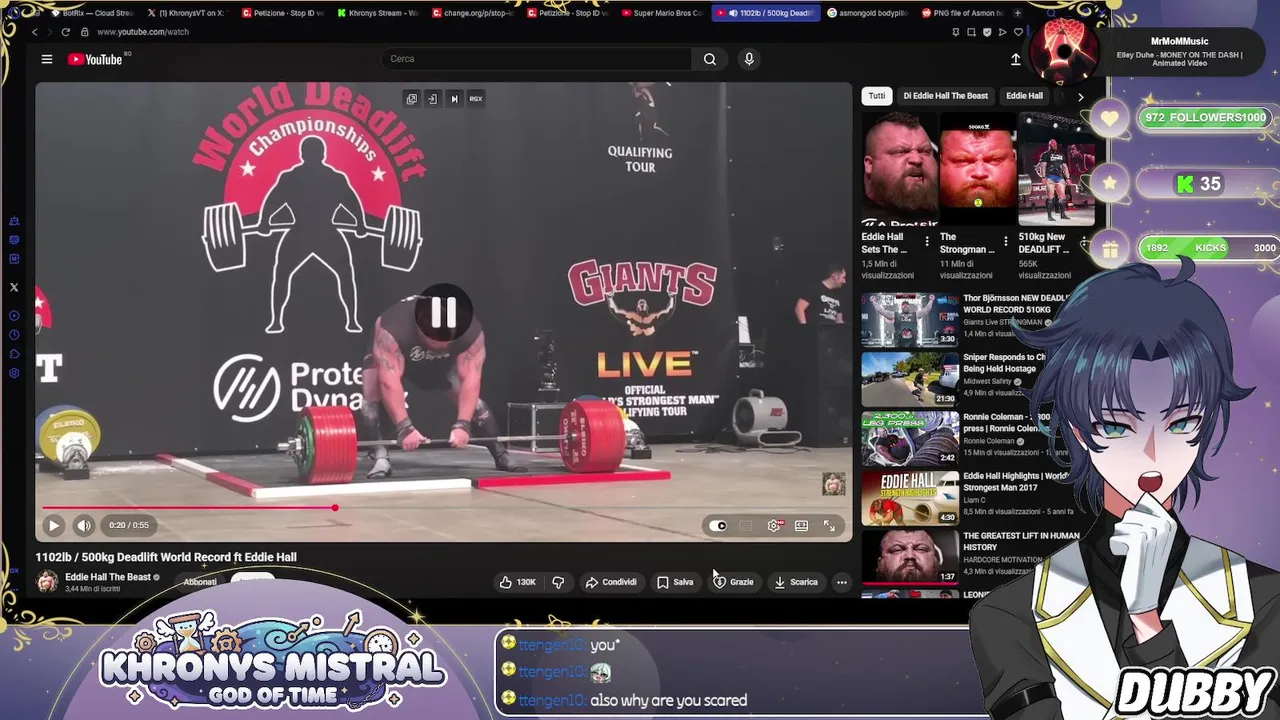Open options for Eddie Hall Sets The video

927,242
